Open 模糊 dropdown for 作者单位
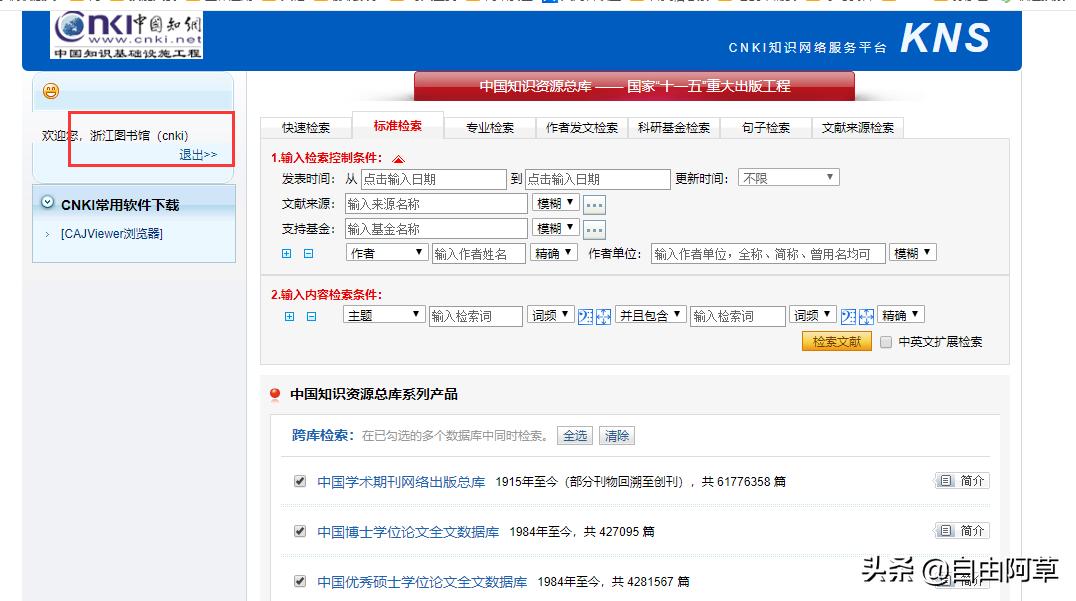 (x=913, y=252)
